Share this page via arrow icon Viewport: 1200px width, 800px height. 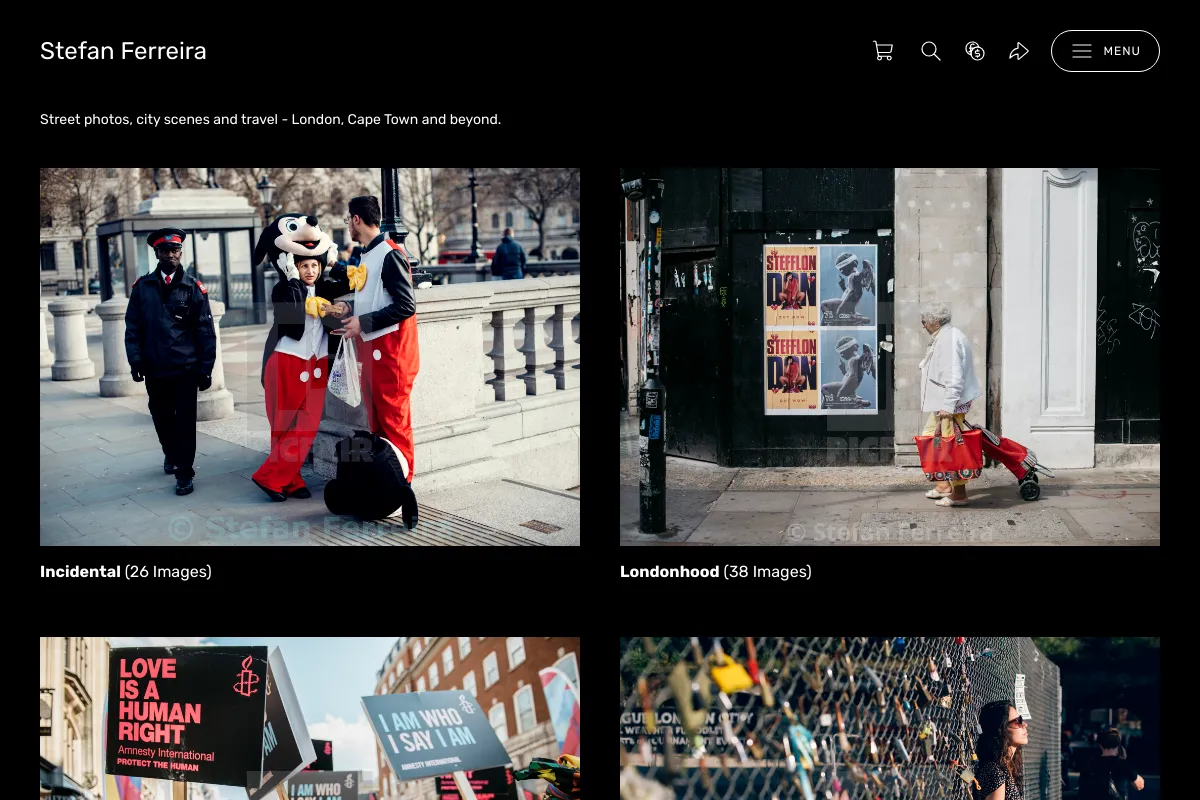point(1019,51)
